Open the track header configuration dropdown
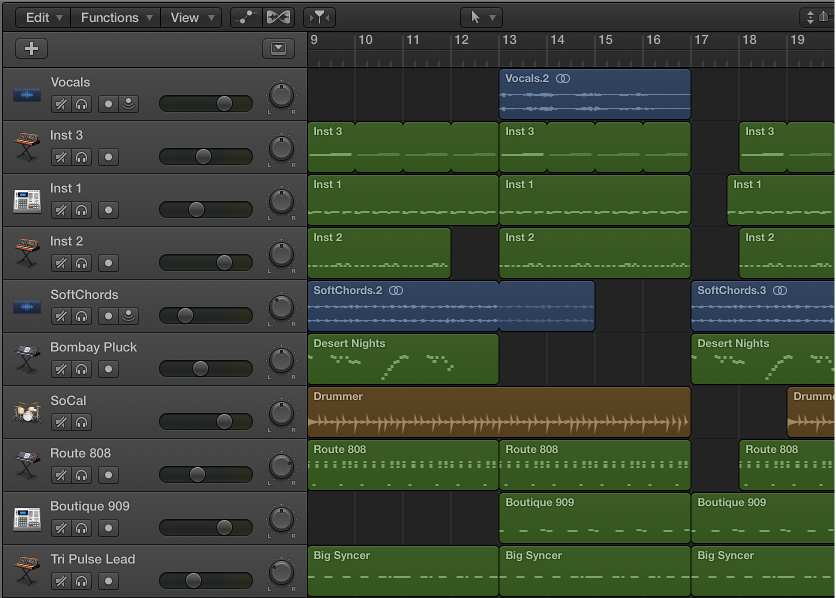Viewport: 836px width, 598px height. pos(279,48)
